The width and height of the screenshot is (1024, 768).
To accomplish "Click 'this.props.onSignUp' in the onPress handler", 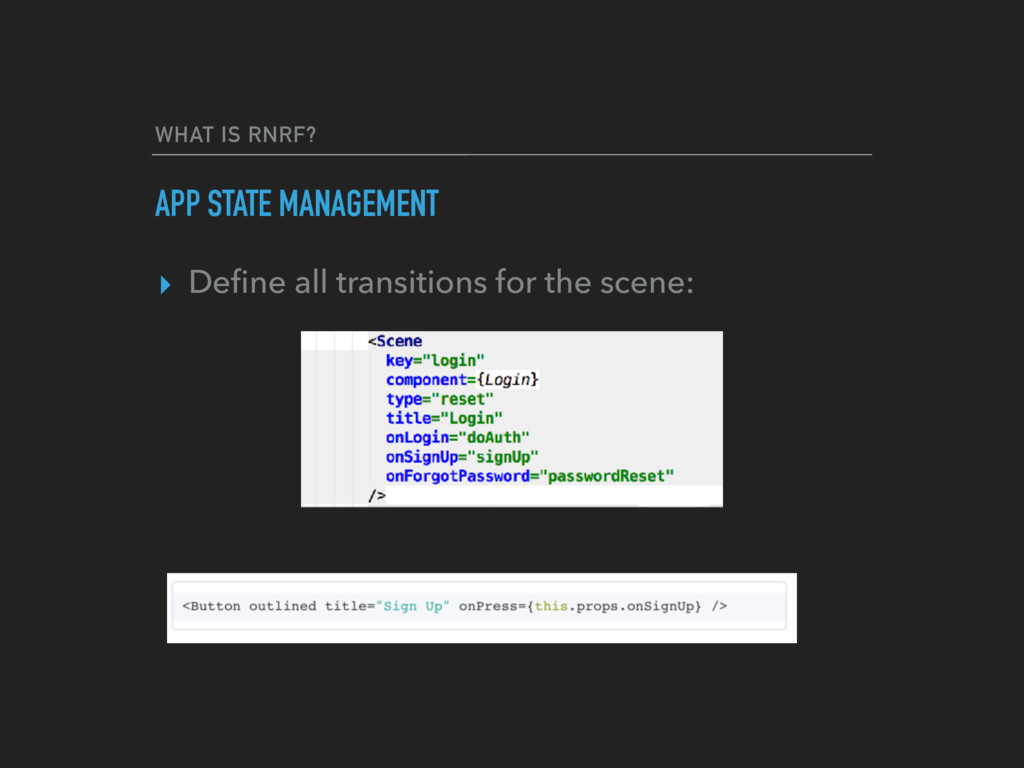I will [x=614, y=606].
